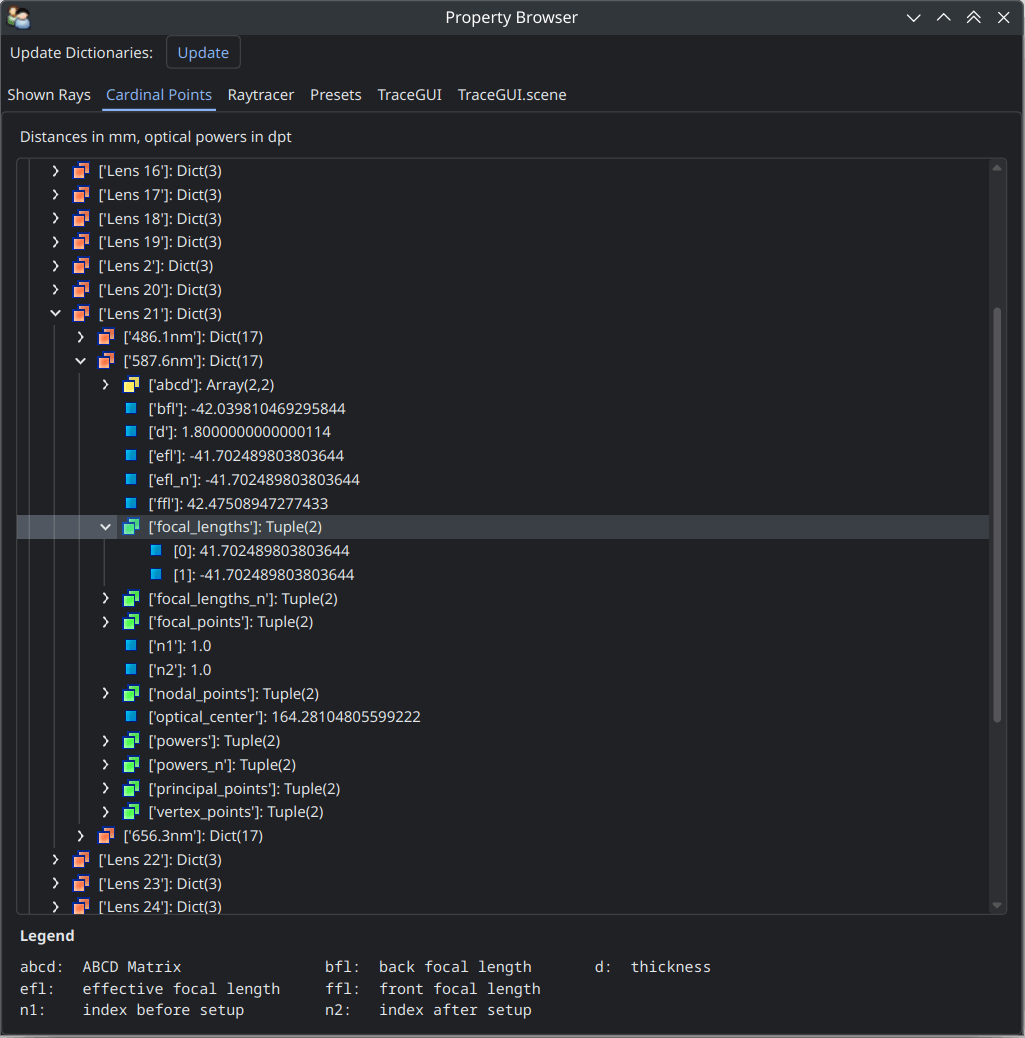Expand the Lens 23 dictionary

[56, 883]
